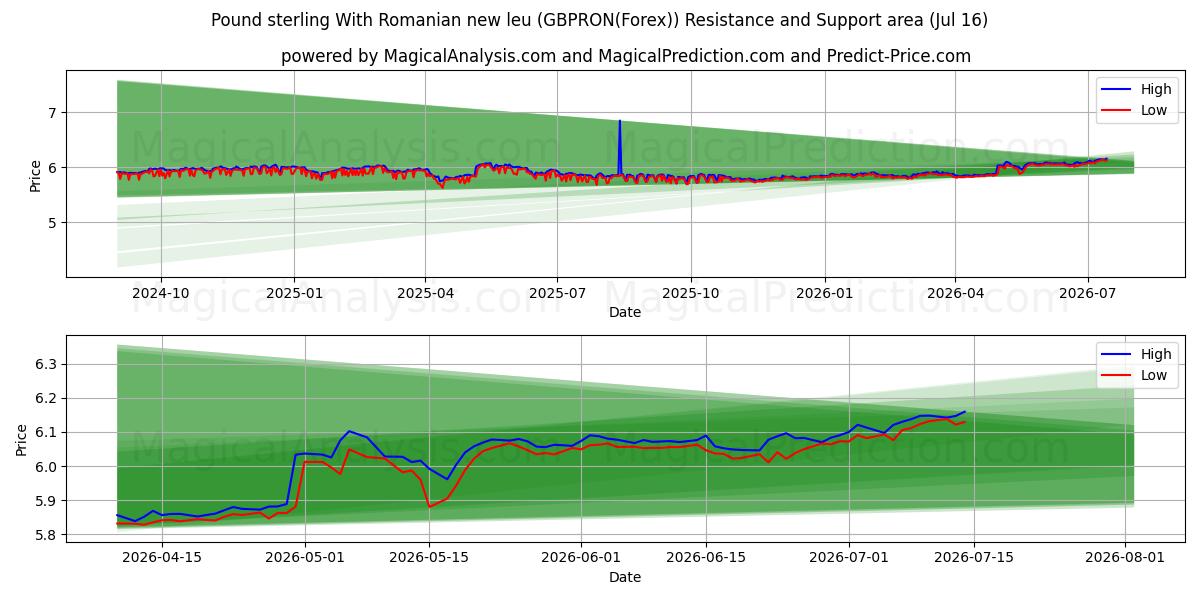Screen dimensions: 1200x600
Task: Click the 2026-06-15 tick label on bottom chart
Action: coord(706,558)
